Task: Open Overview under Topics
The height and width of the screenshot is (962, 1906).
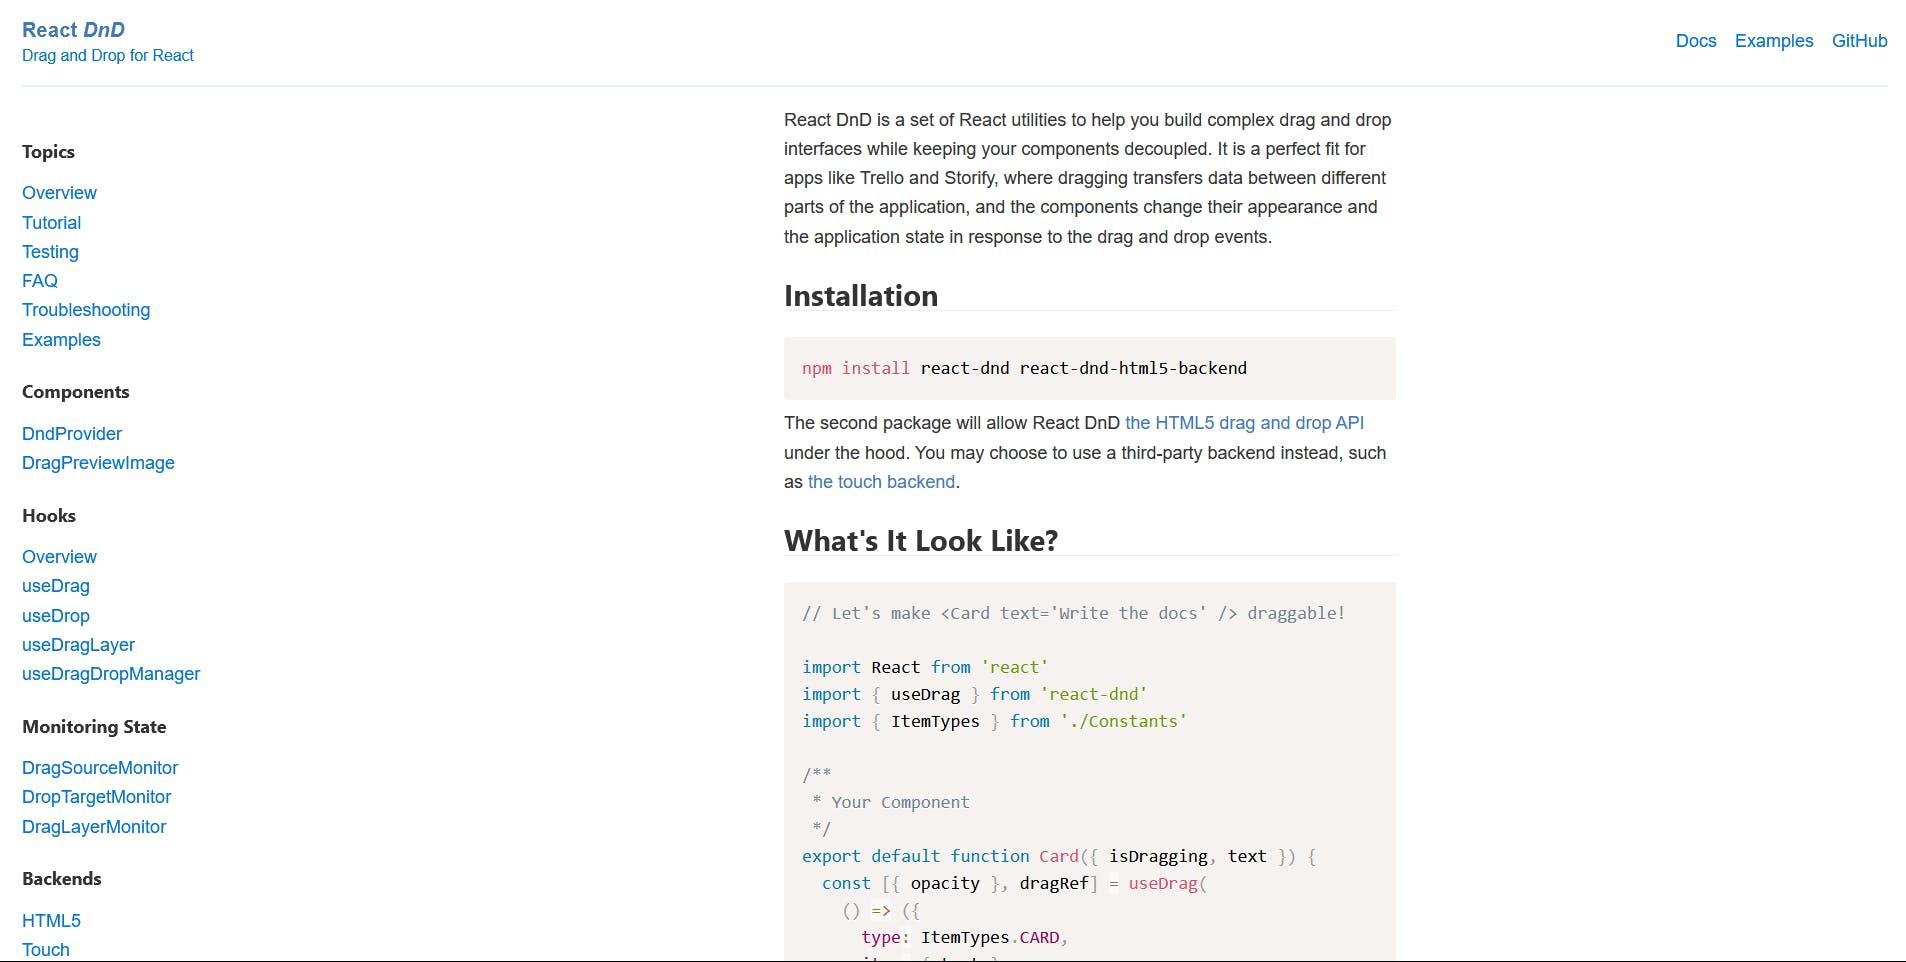Action: 59,193
